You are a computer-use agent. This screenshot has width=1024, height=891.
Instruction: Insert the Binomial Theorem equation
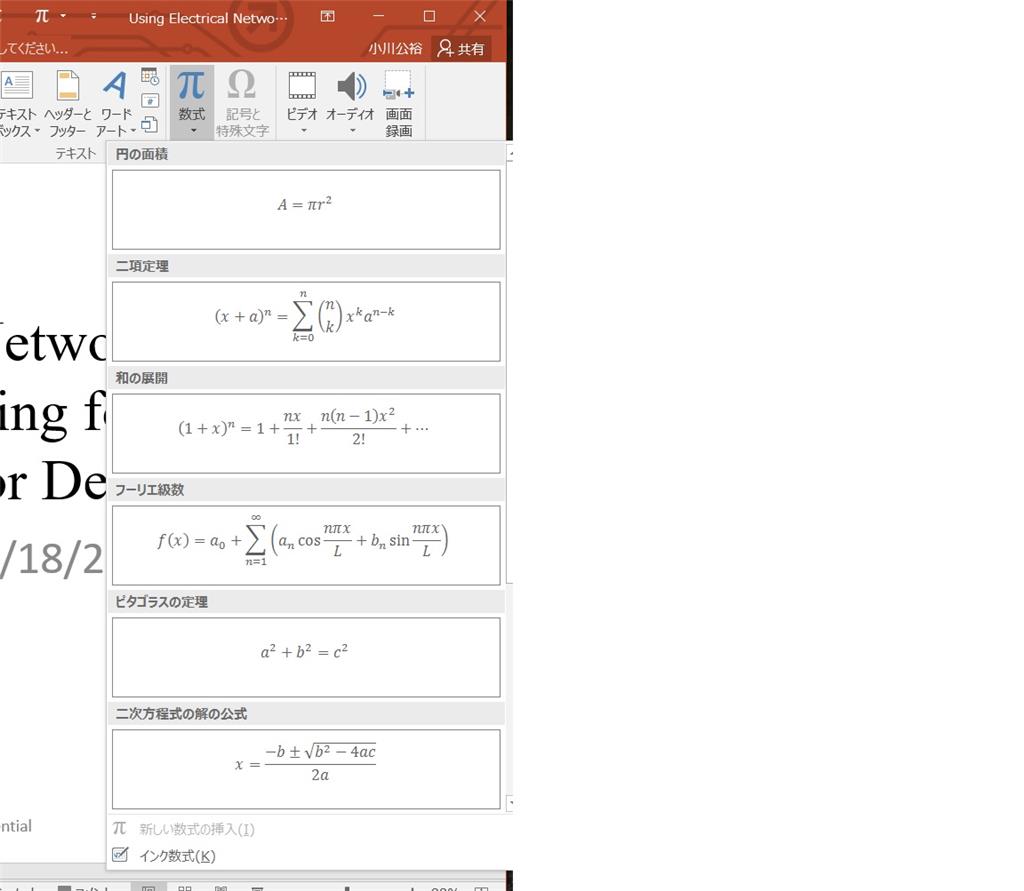(306, 321)
